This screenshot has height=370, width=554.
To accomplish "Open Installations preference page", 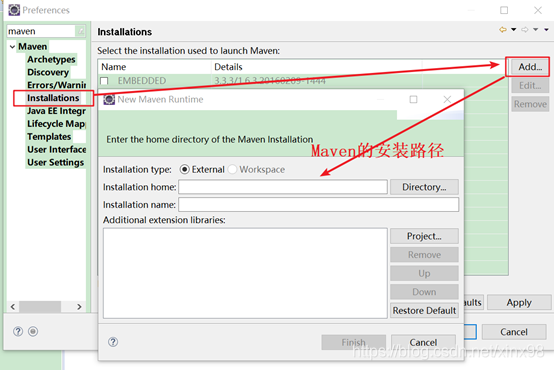I will point(53,98).
